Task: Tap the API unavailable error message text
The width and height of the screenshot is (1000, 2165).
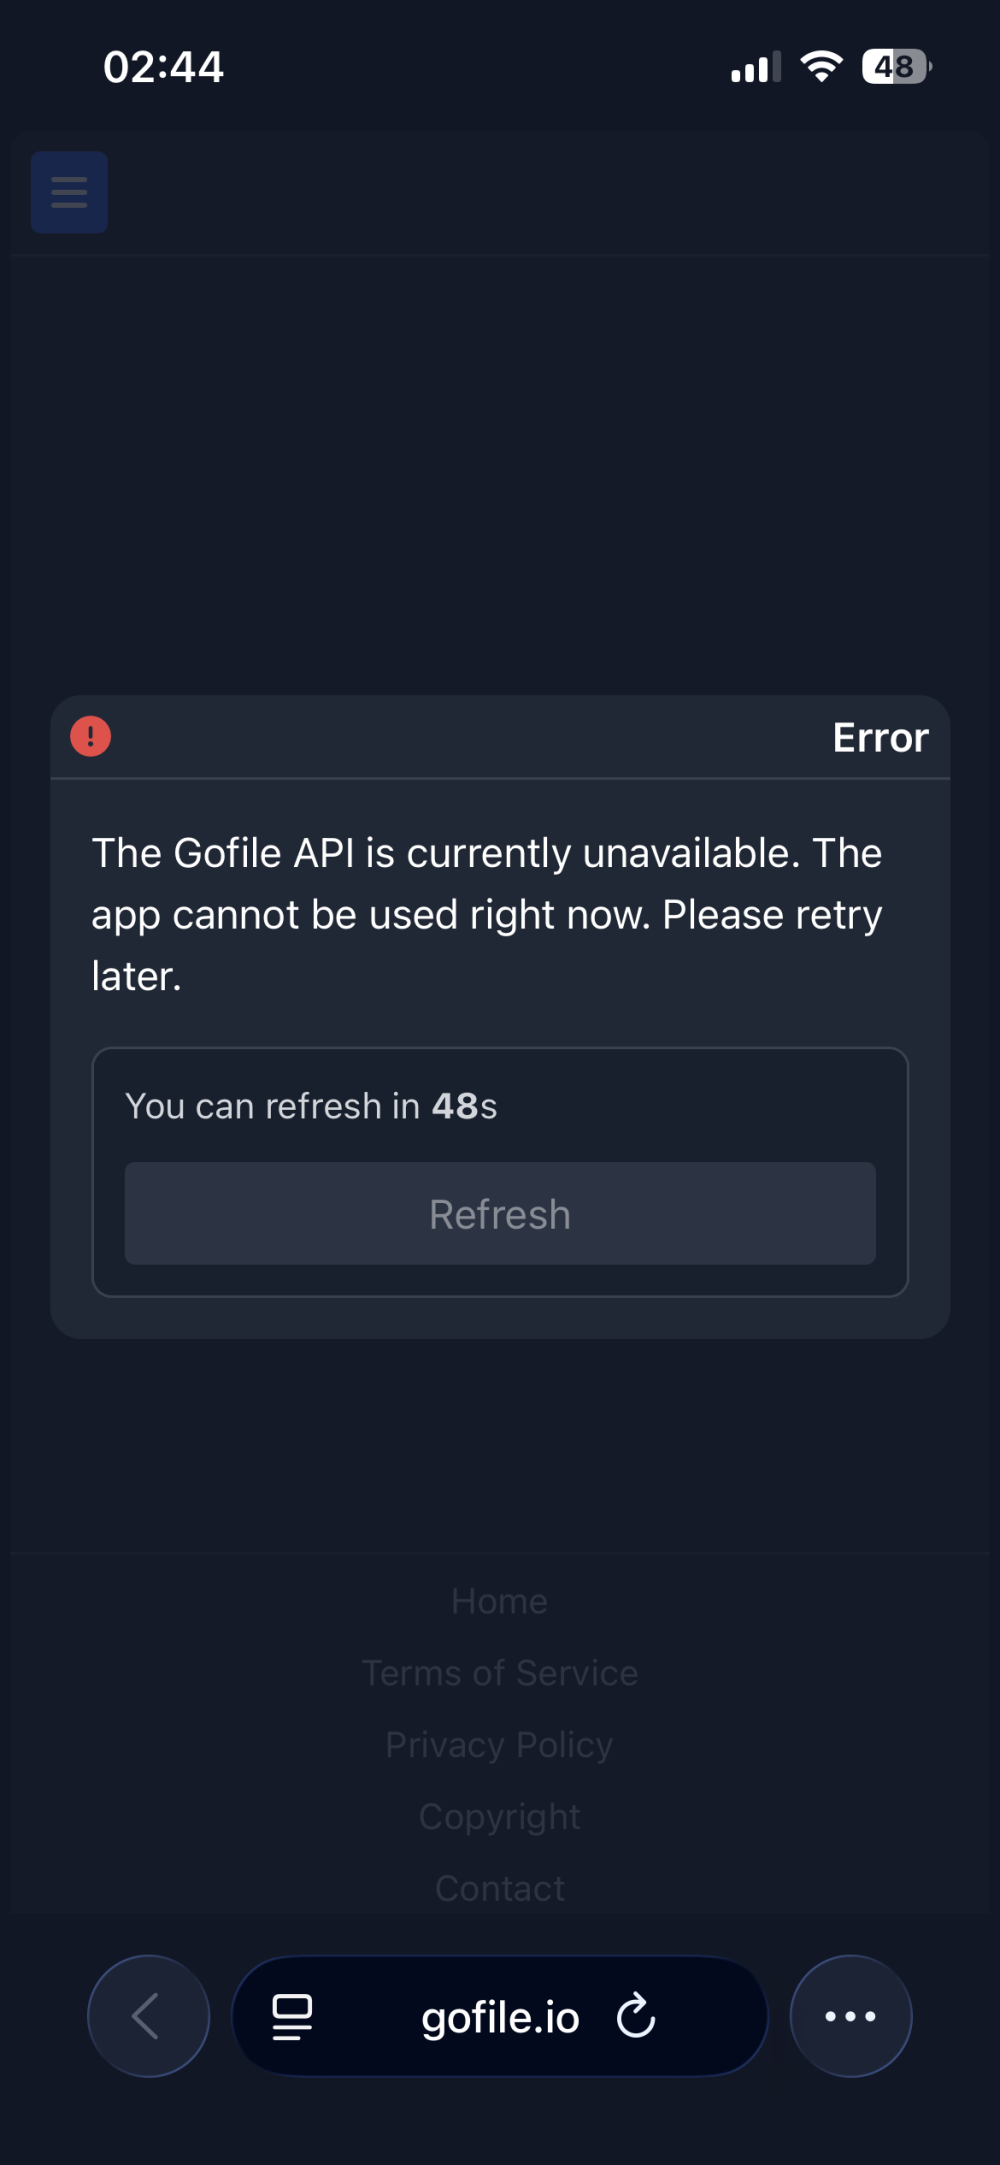Action: (x=487, y=915)
